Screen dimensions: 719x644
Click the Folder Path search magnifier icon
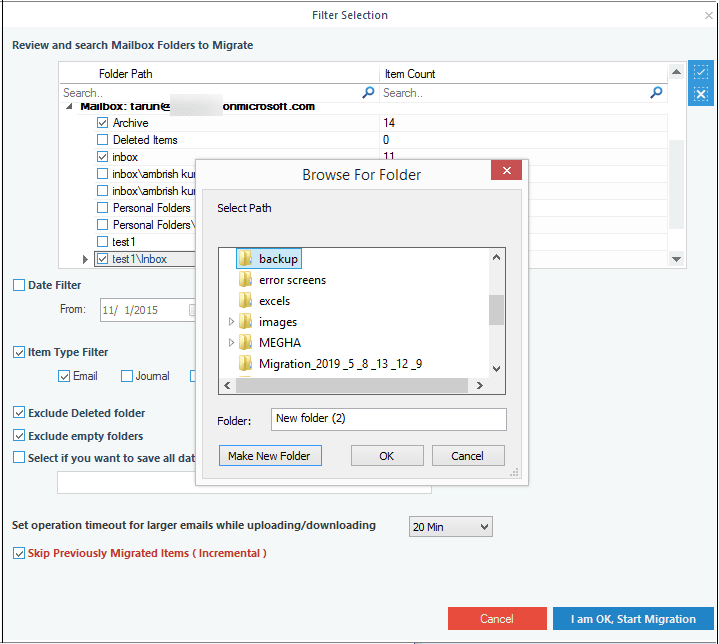[368, 93]
